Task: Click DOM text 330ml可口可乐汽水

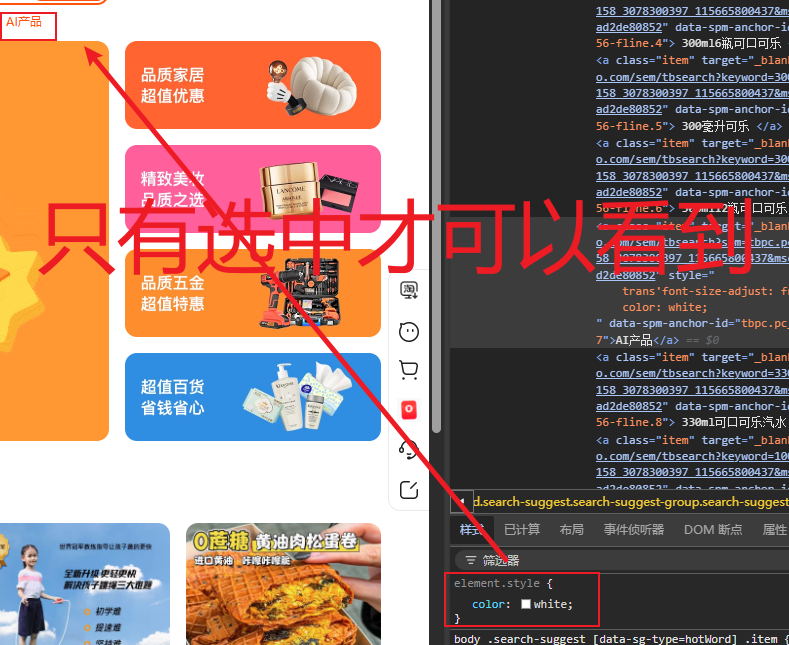Action: (734, 422)
